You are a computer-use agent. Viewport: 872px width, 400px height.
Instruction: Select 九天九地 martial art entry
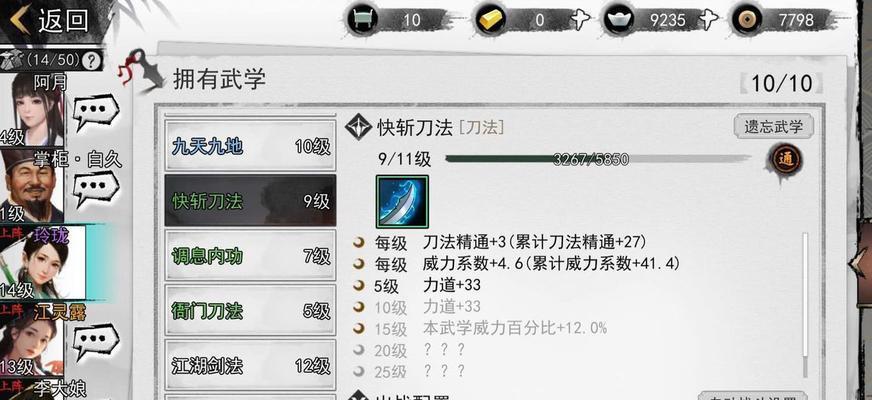pyautogui.click(x=250, y=146)
